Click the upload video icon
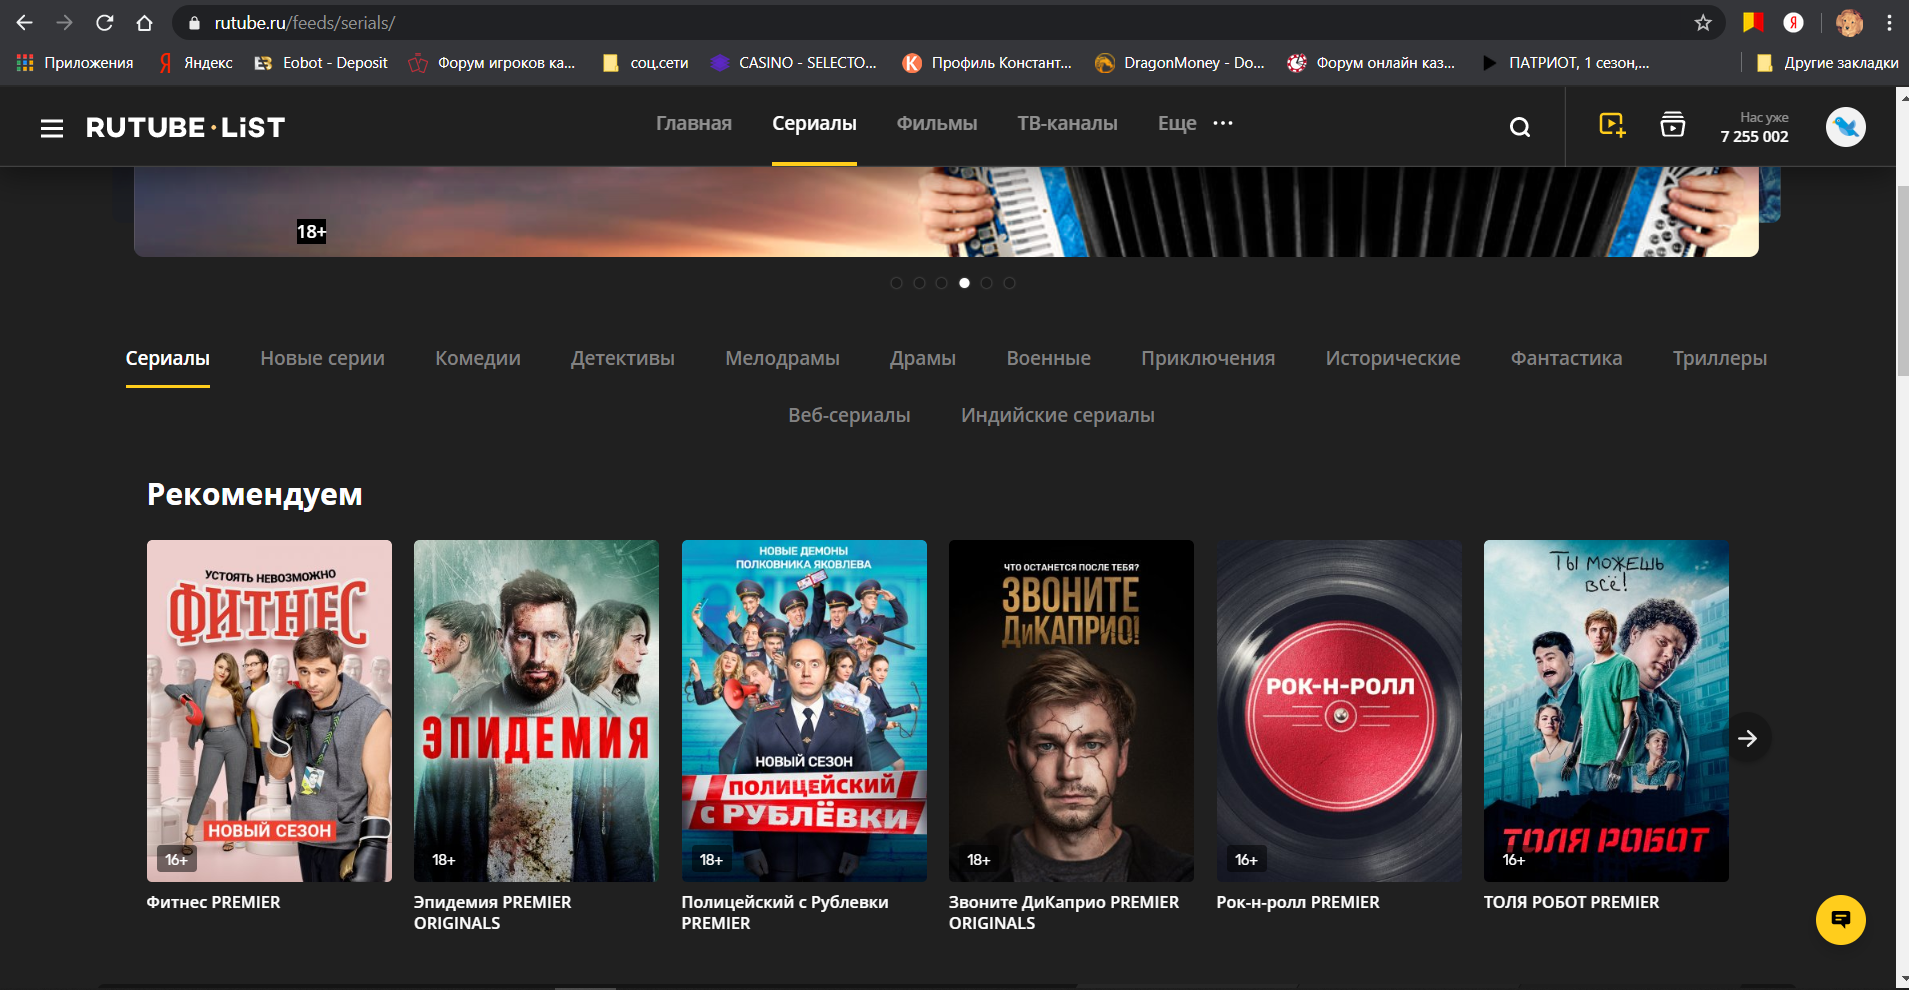Image resolution: width=1909 pixels, height=990 pixels. (1612, 125)
